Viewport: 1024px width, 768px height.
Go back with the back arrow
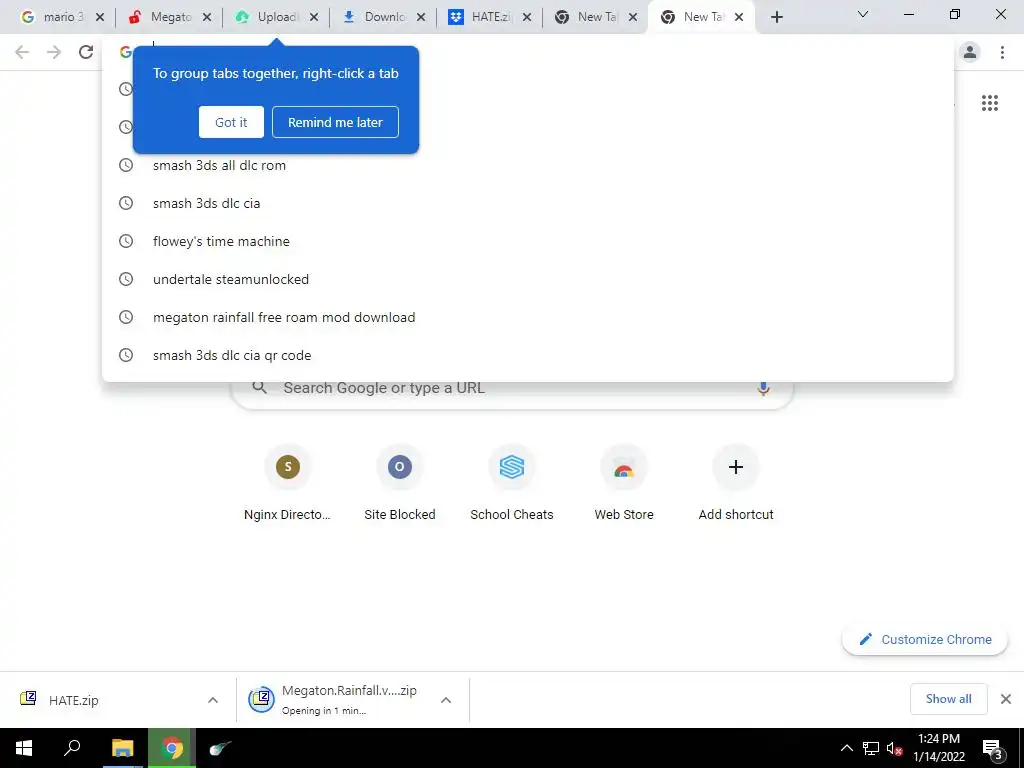pos(22,52)
